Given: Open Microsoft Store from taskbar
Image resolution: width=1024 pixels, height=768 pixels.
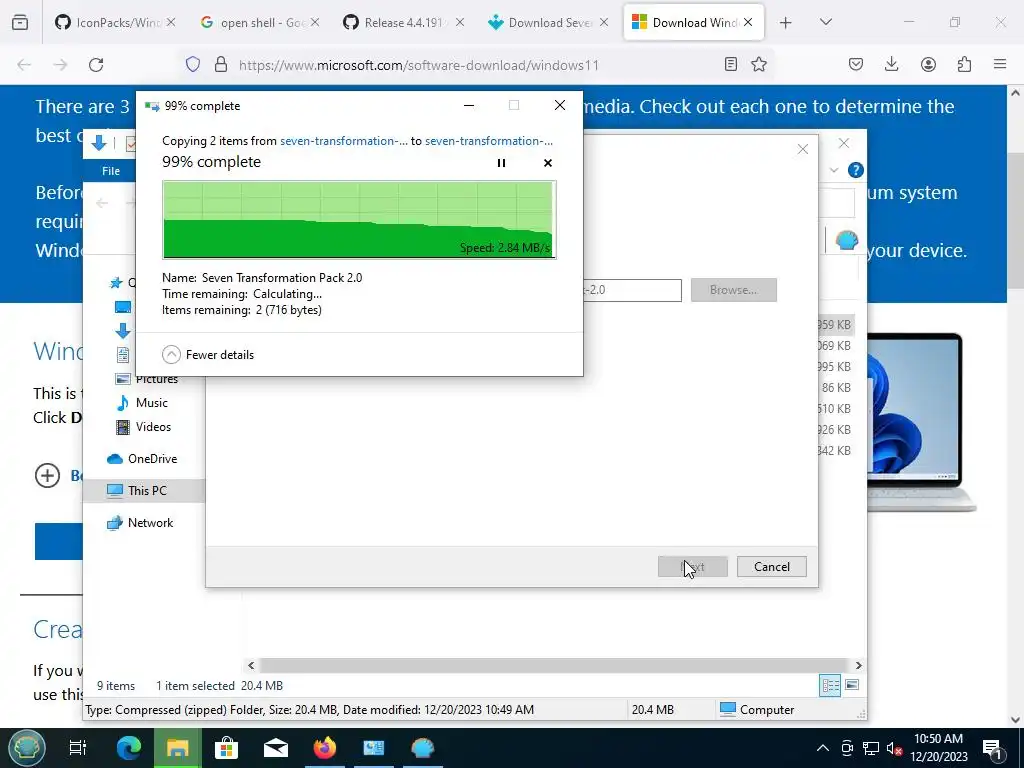Looking at the screenshot, I should (x=227, y=748).
